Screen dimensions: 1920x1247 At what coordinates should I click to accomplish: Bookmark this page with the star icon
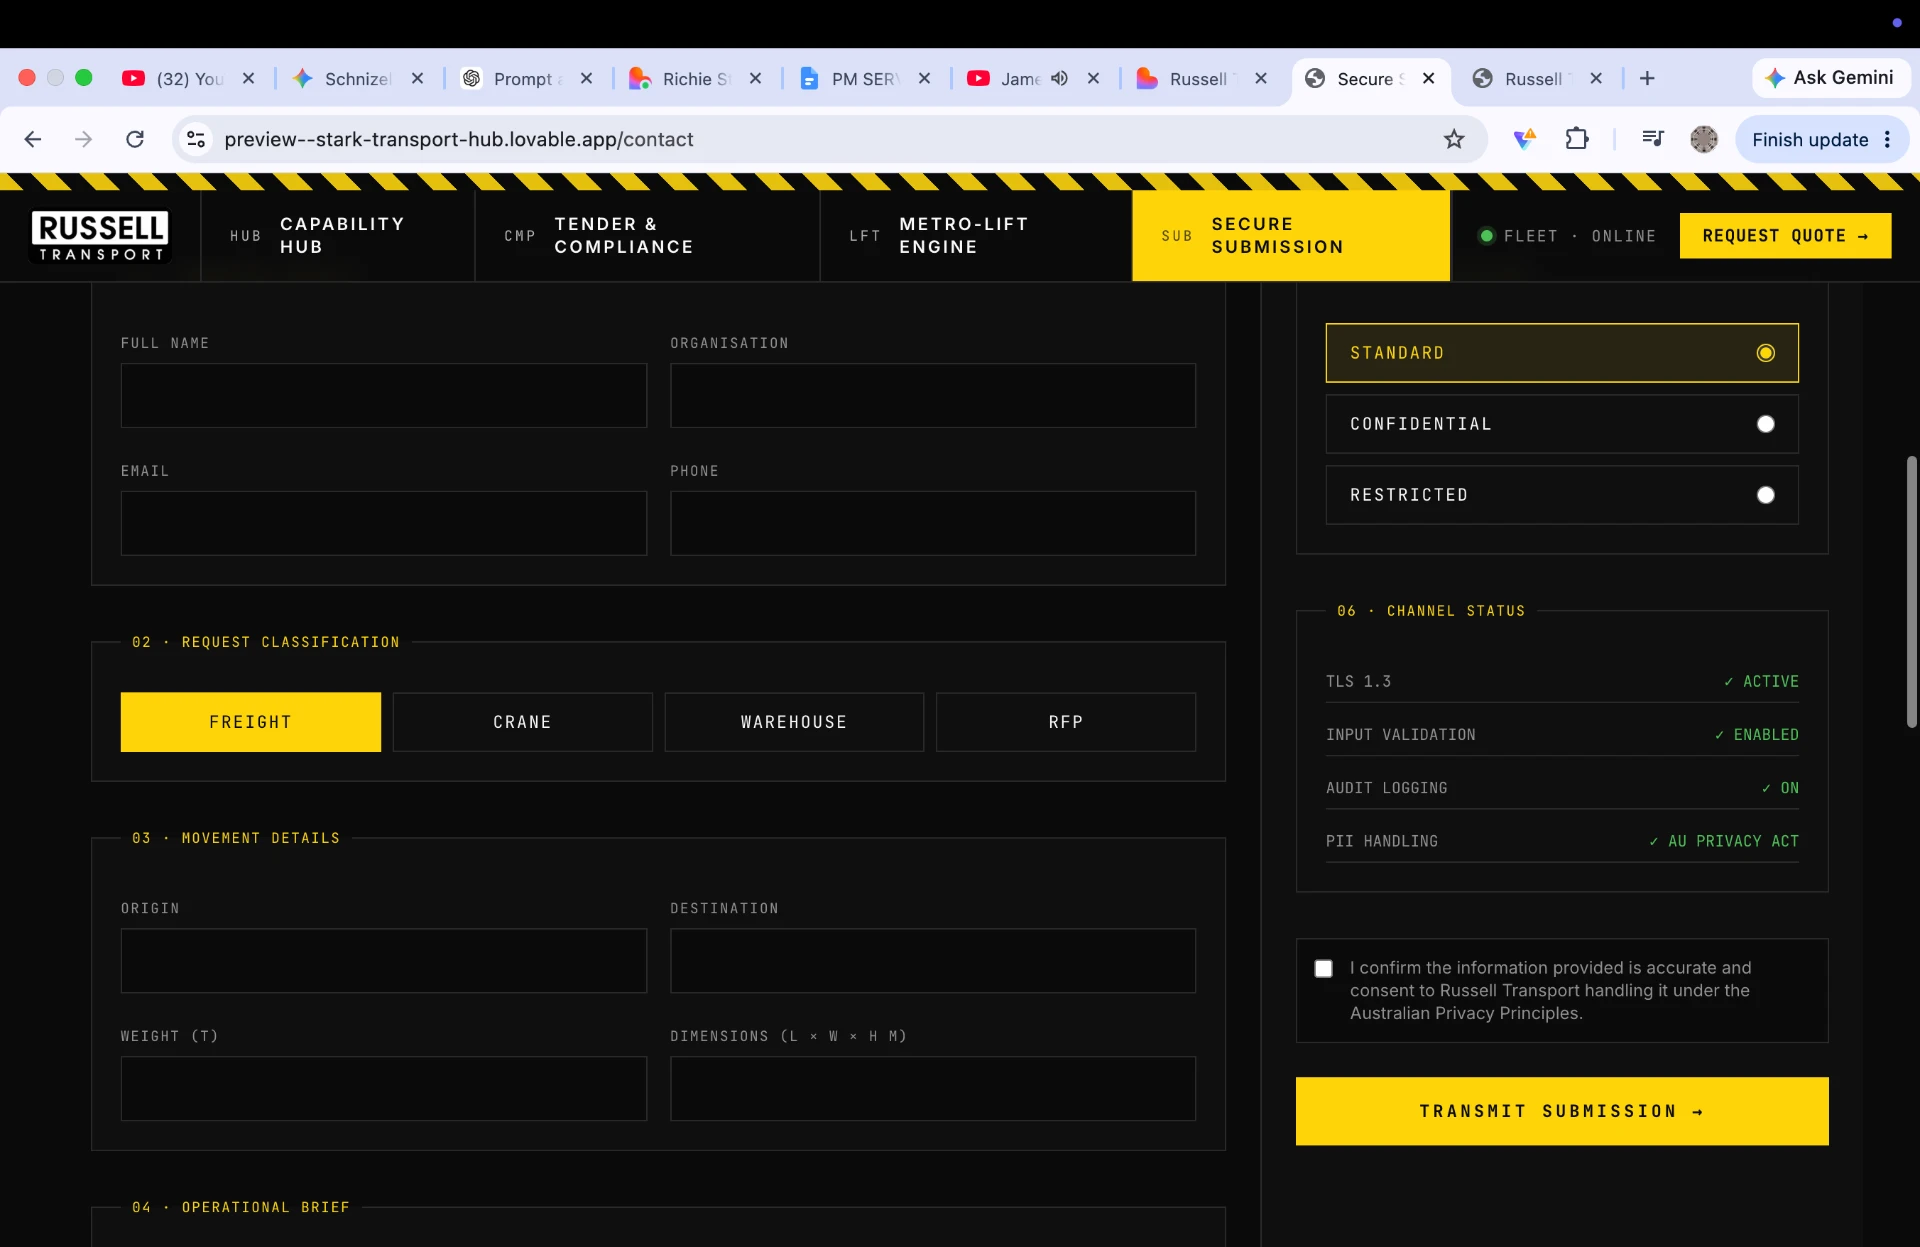(x=1454, y=139)
